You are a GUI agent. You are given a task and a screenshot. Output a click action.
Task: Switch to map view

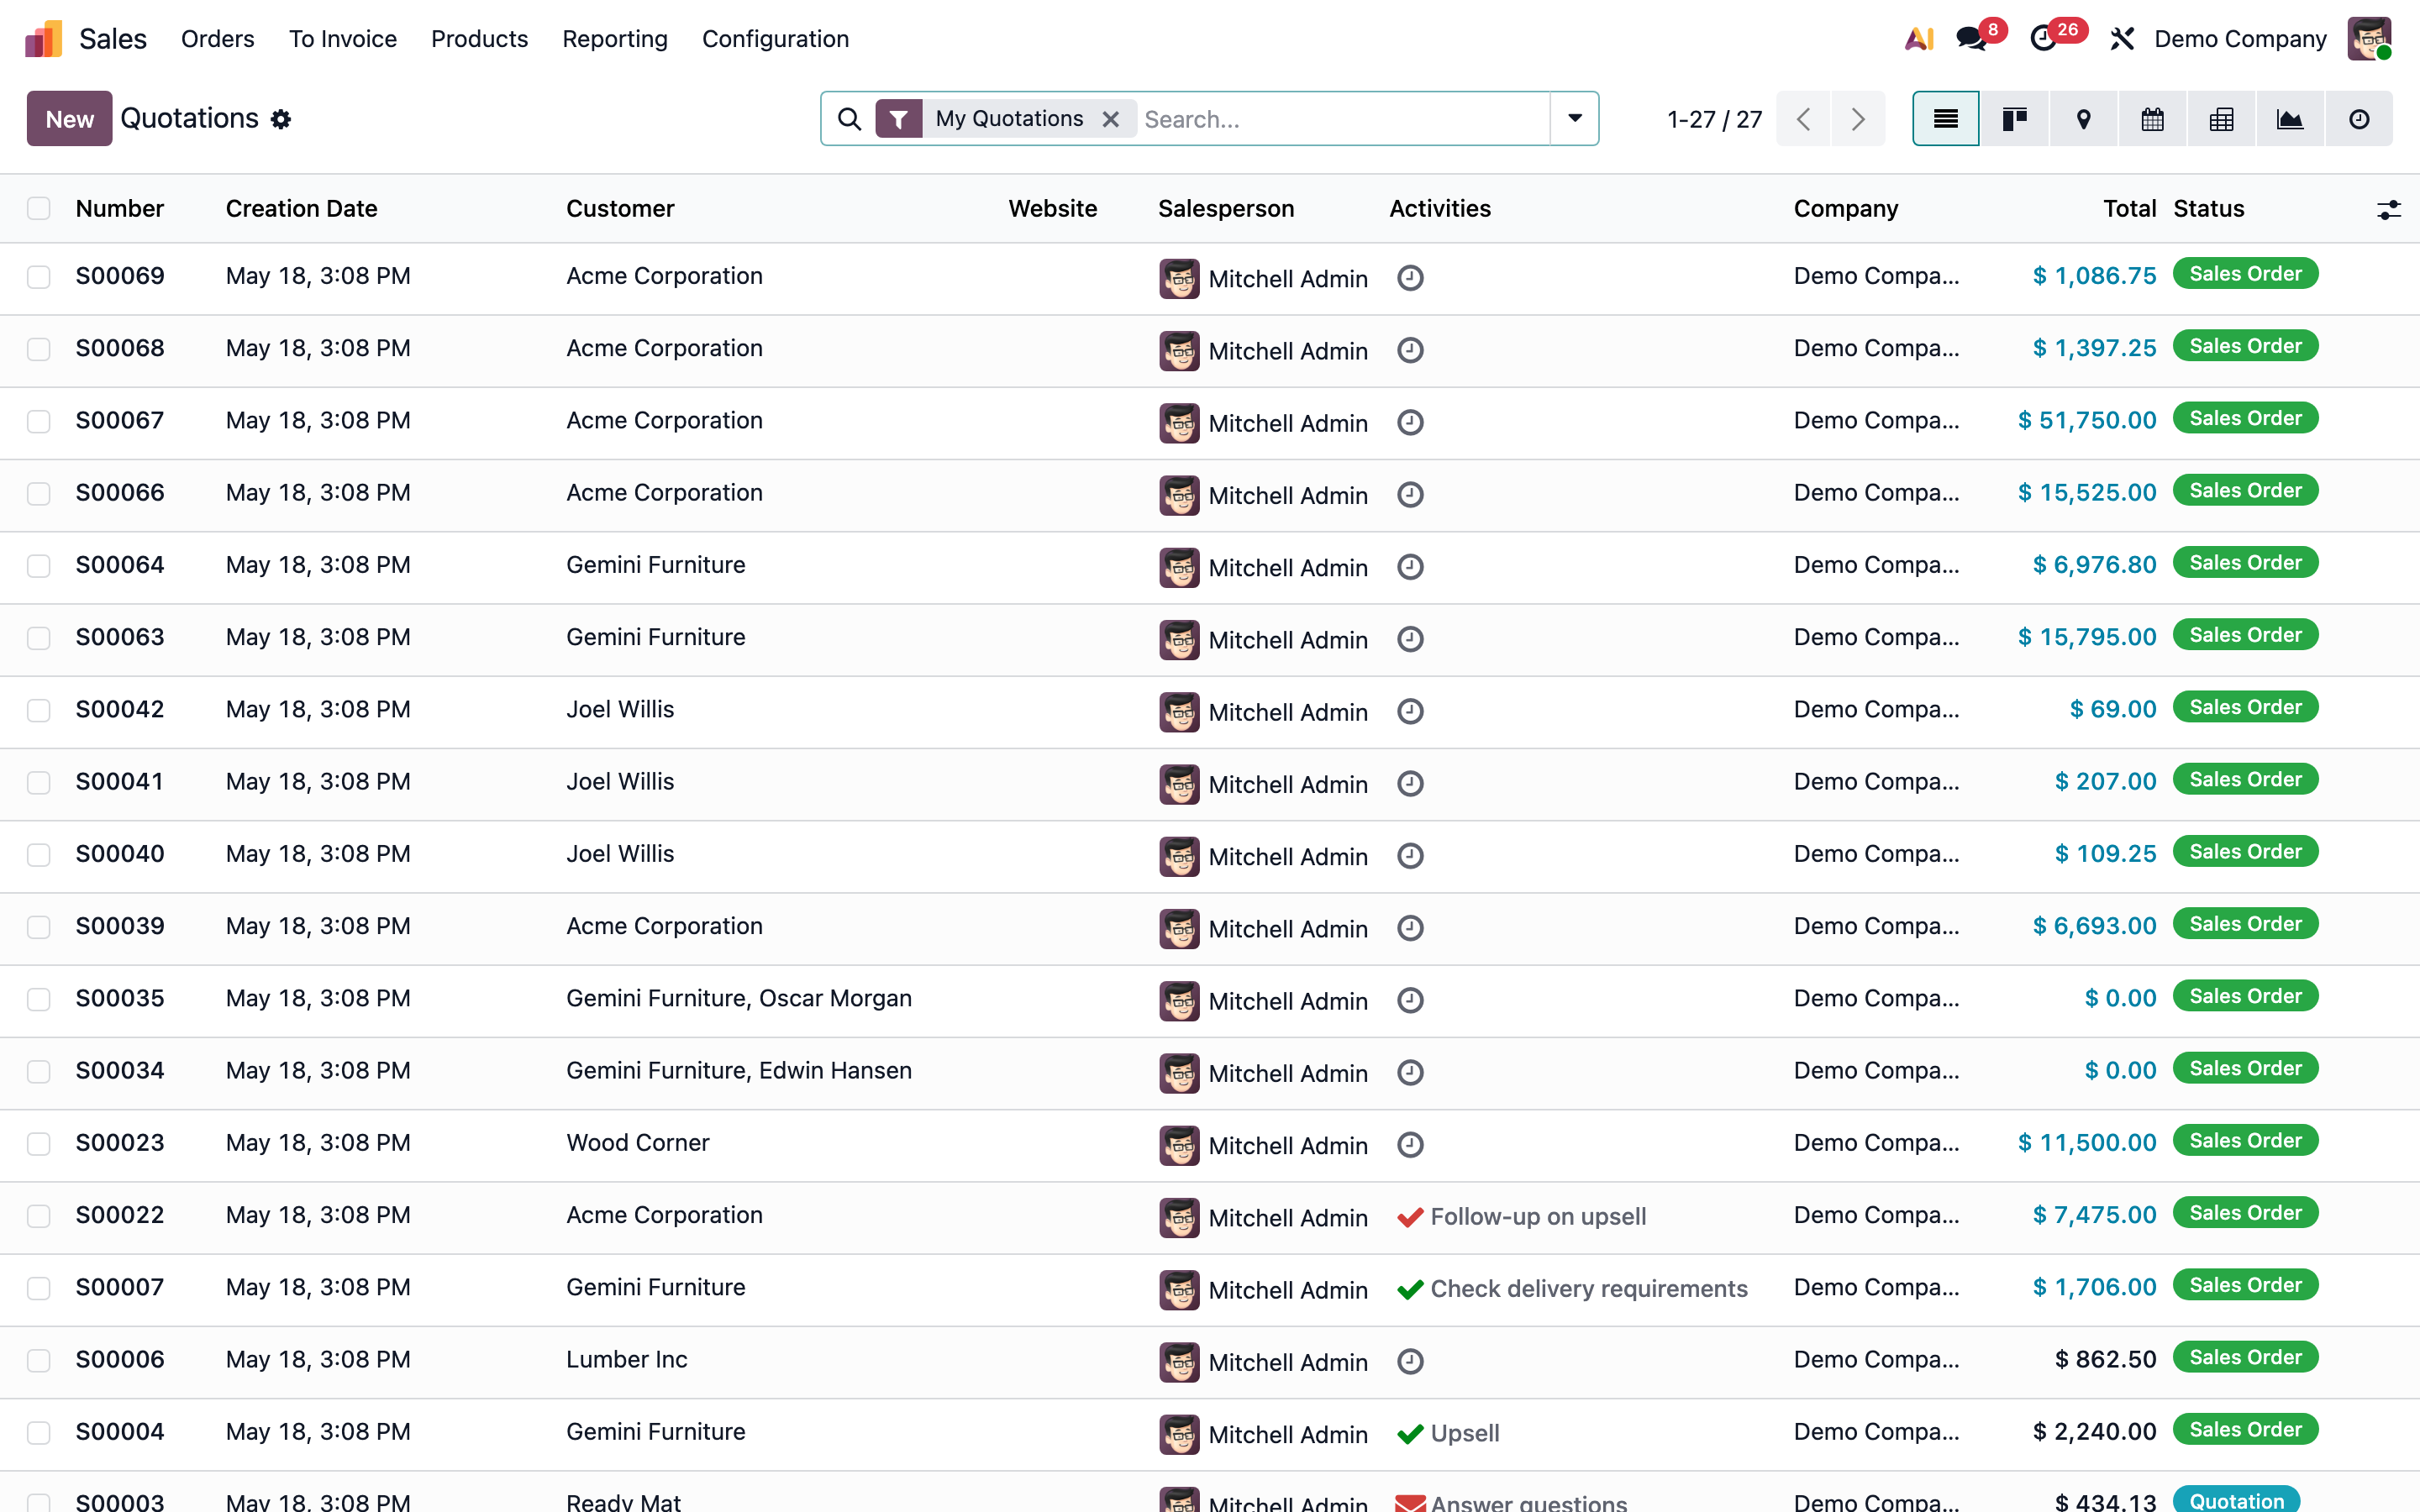pos(2083,119)
